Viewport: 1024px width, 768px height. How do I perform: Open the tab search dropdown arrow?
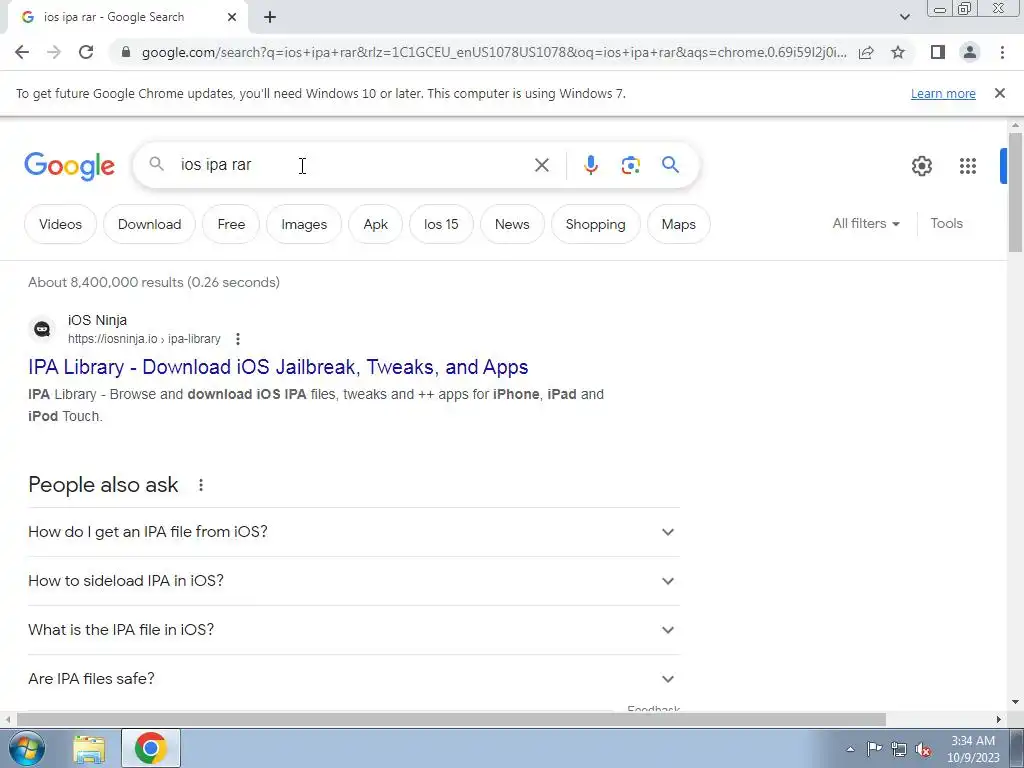point(904,17)
